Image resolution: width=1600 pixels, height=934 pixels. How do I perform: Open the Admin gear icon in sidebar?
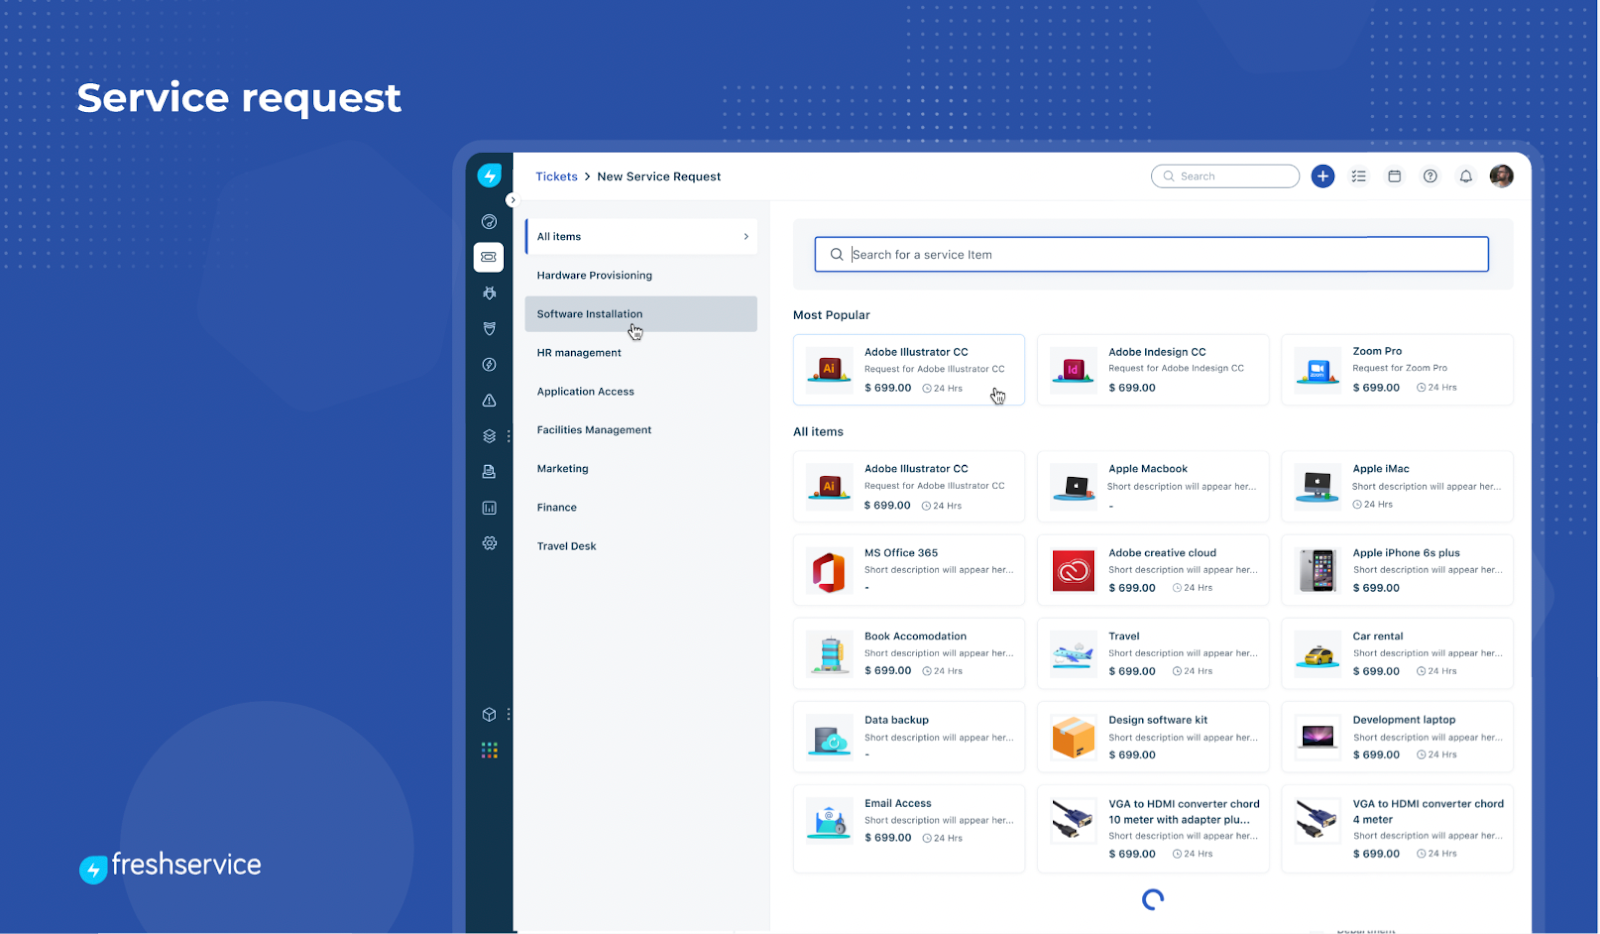pos(489,543)
